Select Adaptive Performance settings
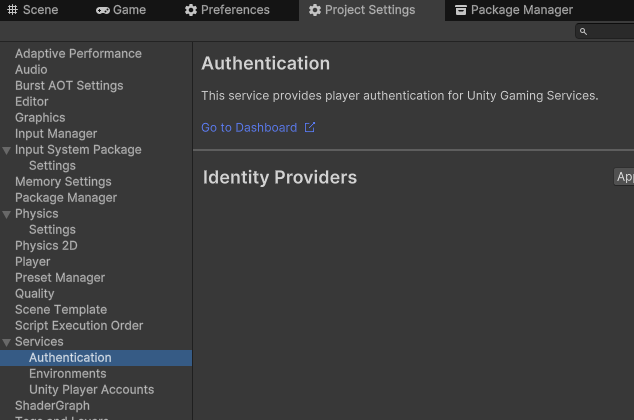 pyautogui.click(x=78, y=54)
